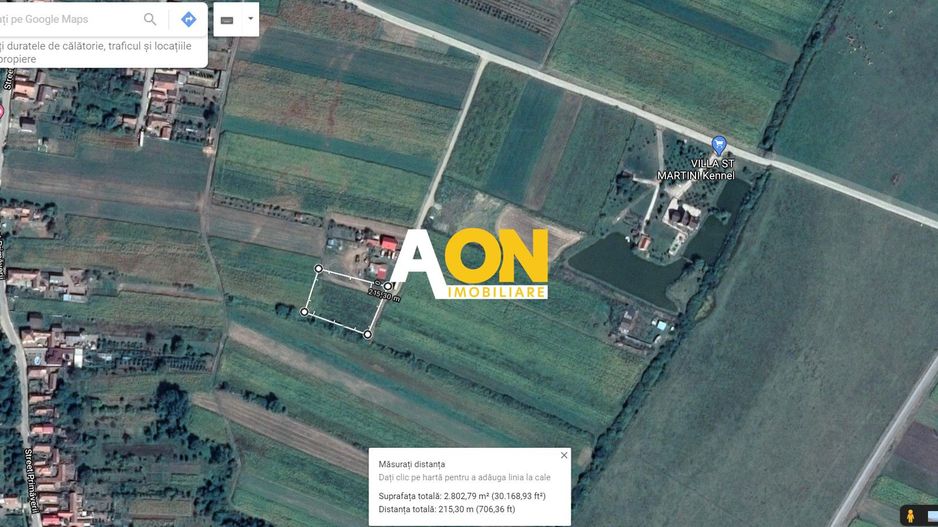The width and height of the screenshot is (938, 527).
Task: Click the keyboard input tools icon
Action: click(x=227, y=20)
